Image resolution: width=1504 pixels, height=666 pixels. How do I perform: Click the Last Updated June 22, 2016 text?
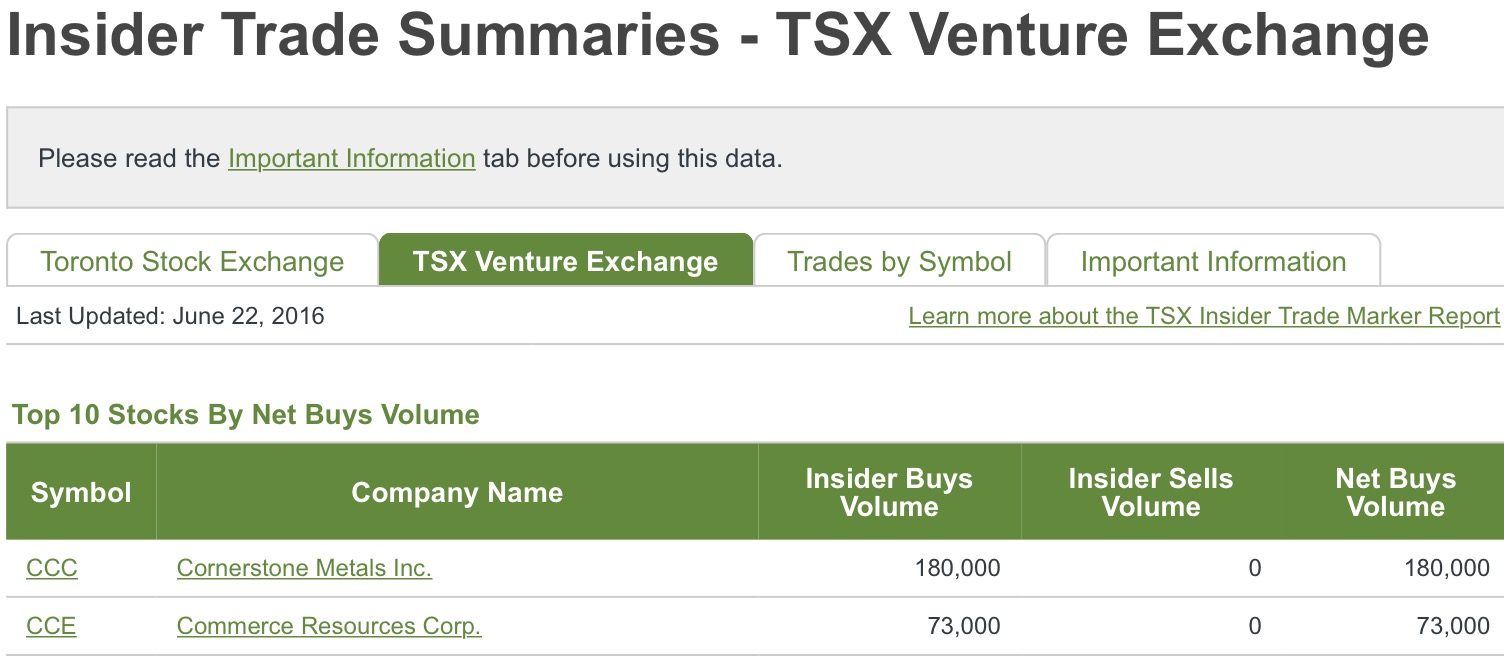[x=171, y=316]
